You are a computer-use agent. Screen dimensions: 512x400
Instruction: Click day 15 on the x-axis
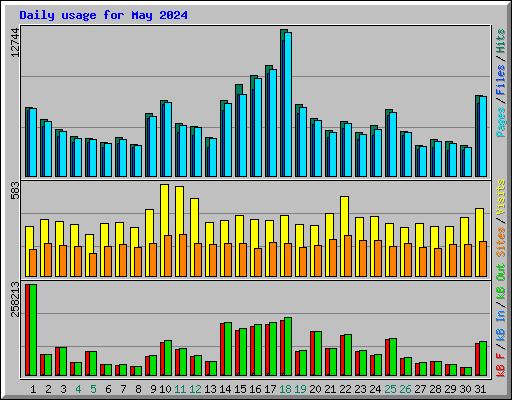click(240, 389)
